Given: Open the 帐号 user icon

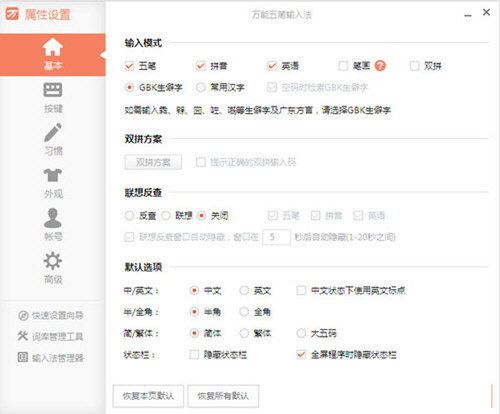Looking at the screenshot, I should point(53,218).
